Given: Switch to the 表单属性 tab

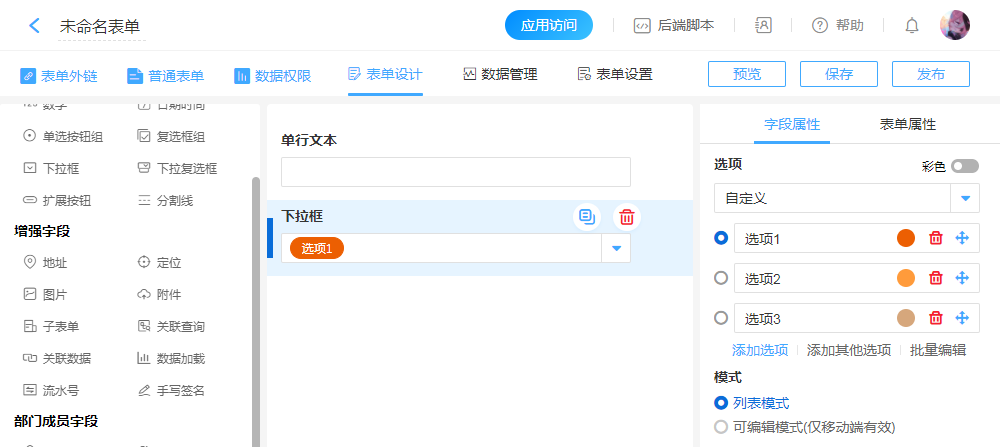Looking at the screenshot, I should coord(907,124).
